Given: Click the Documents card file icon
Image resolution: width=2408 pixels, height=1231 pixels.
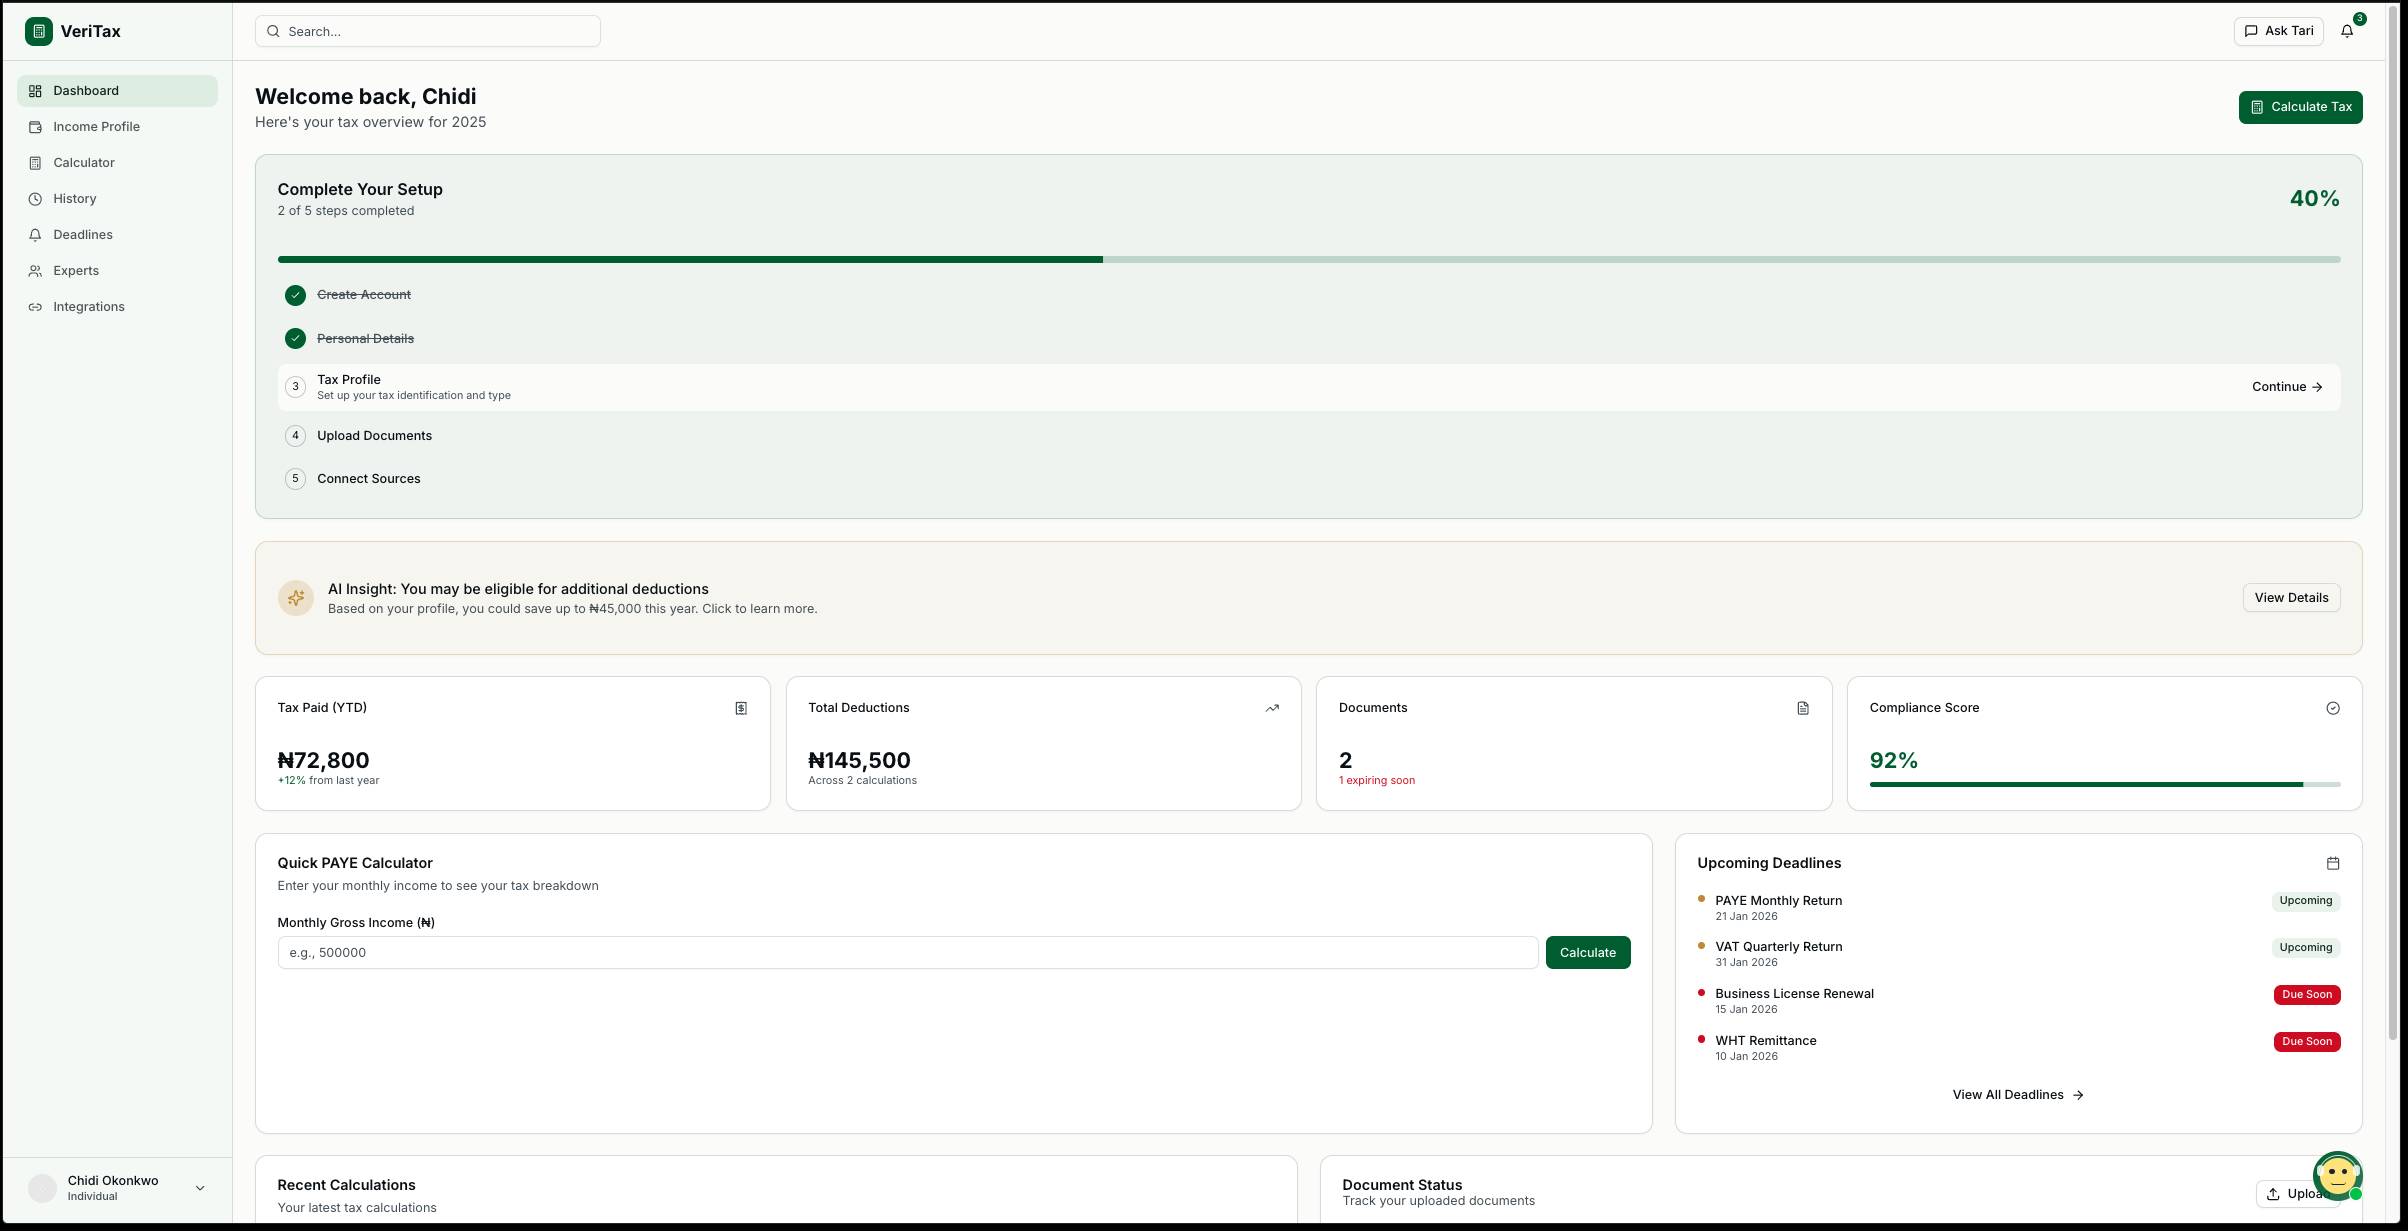Looking at the screenshot, I should pyautogui.click(x=1803, y=708).
